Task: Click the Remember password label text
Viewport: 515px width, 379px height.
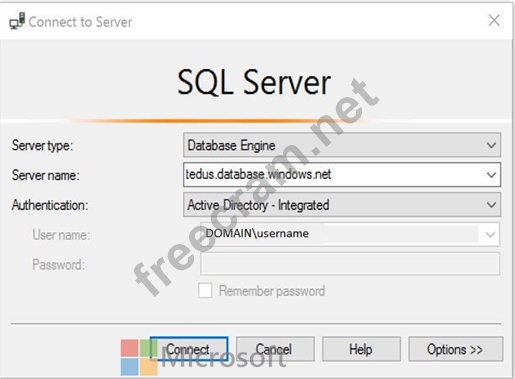Action: tap(272, 291)
